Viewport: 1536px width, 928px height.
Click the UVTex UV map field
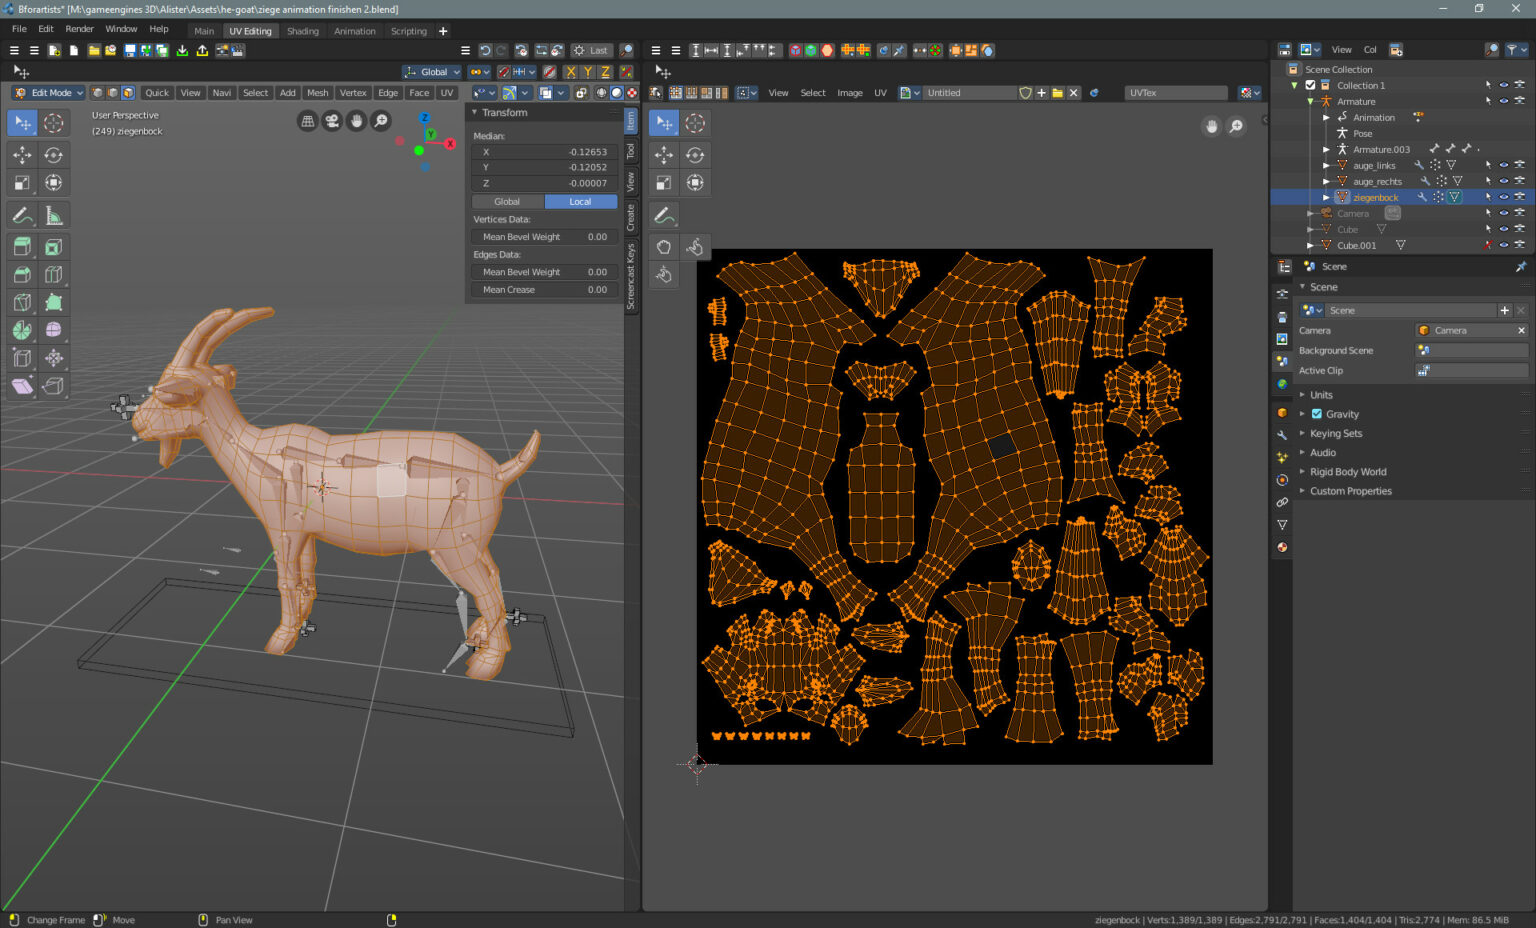click(1175, 93)
